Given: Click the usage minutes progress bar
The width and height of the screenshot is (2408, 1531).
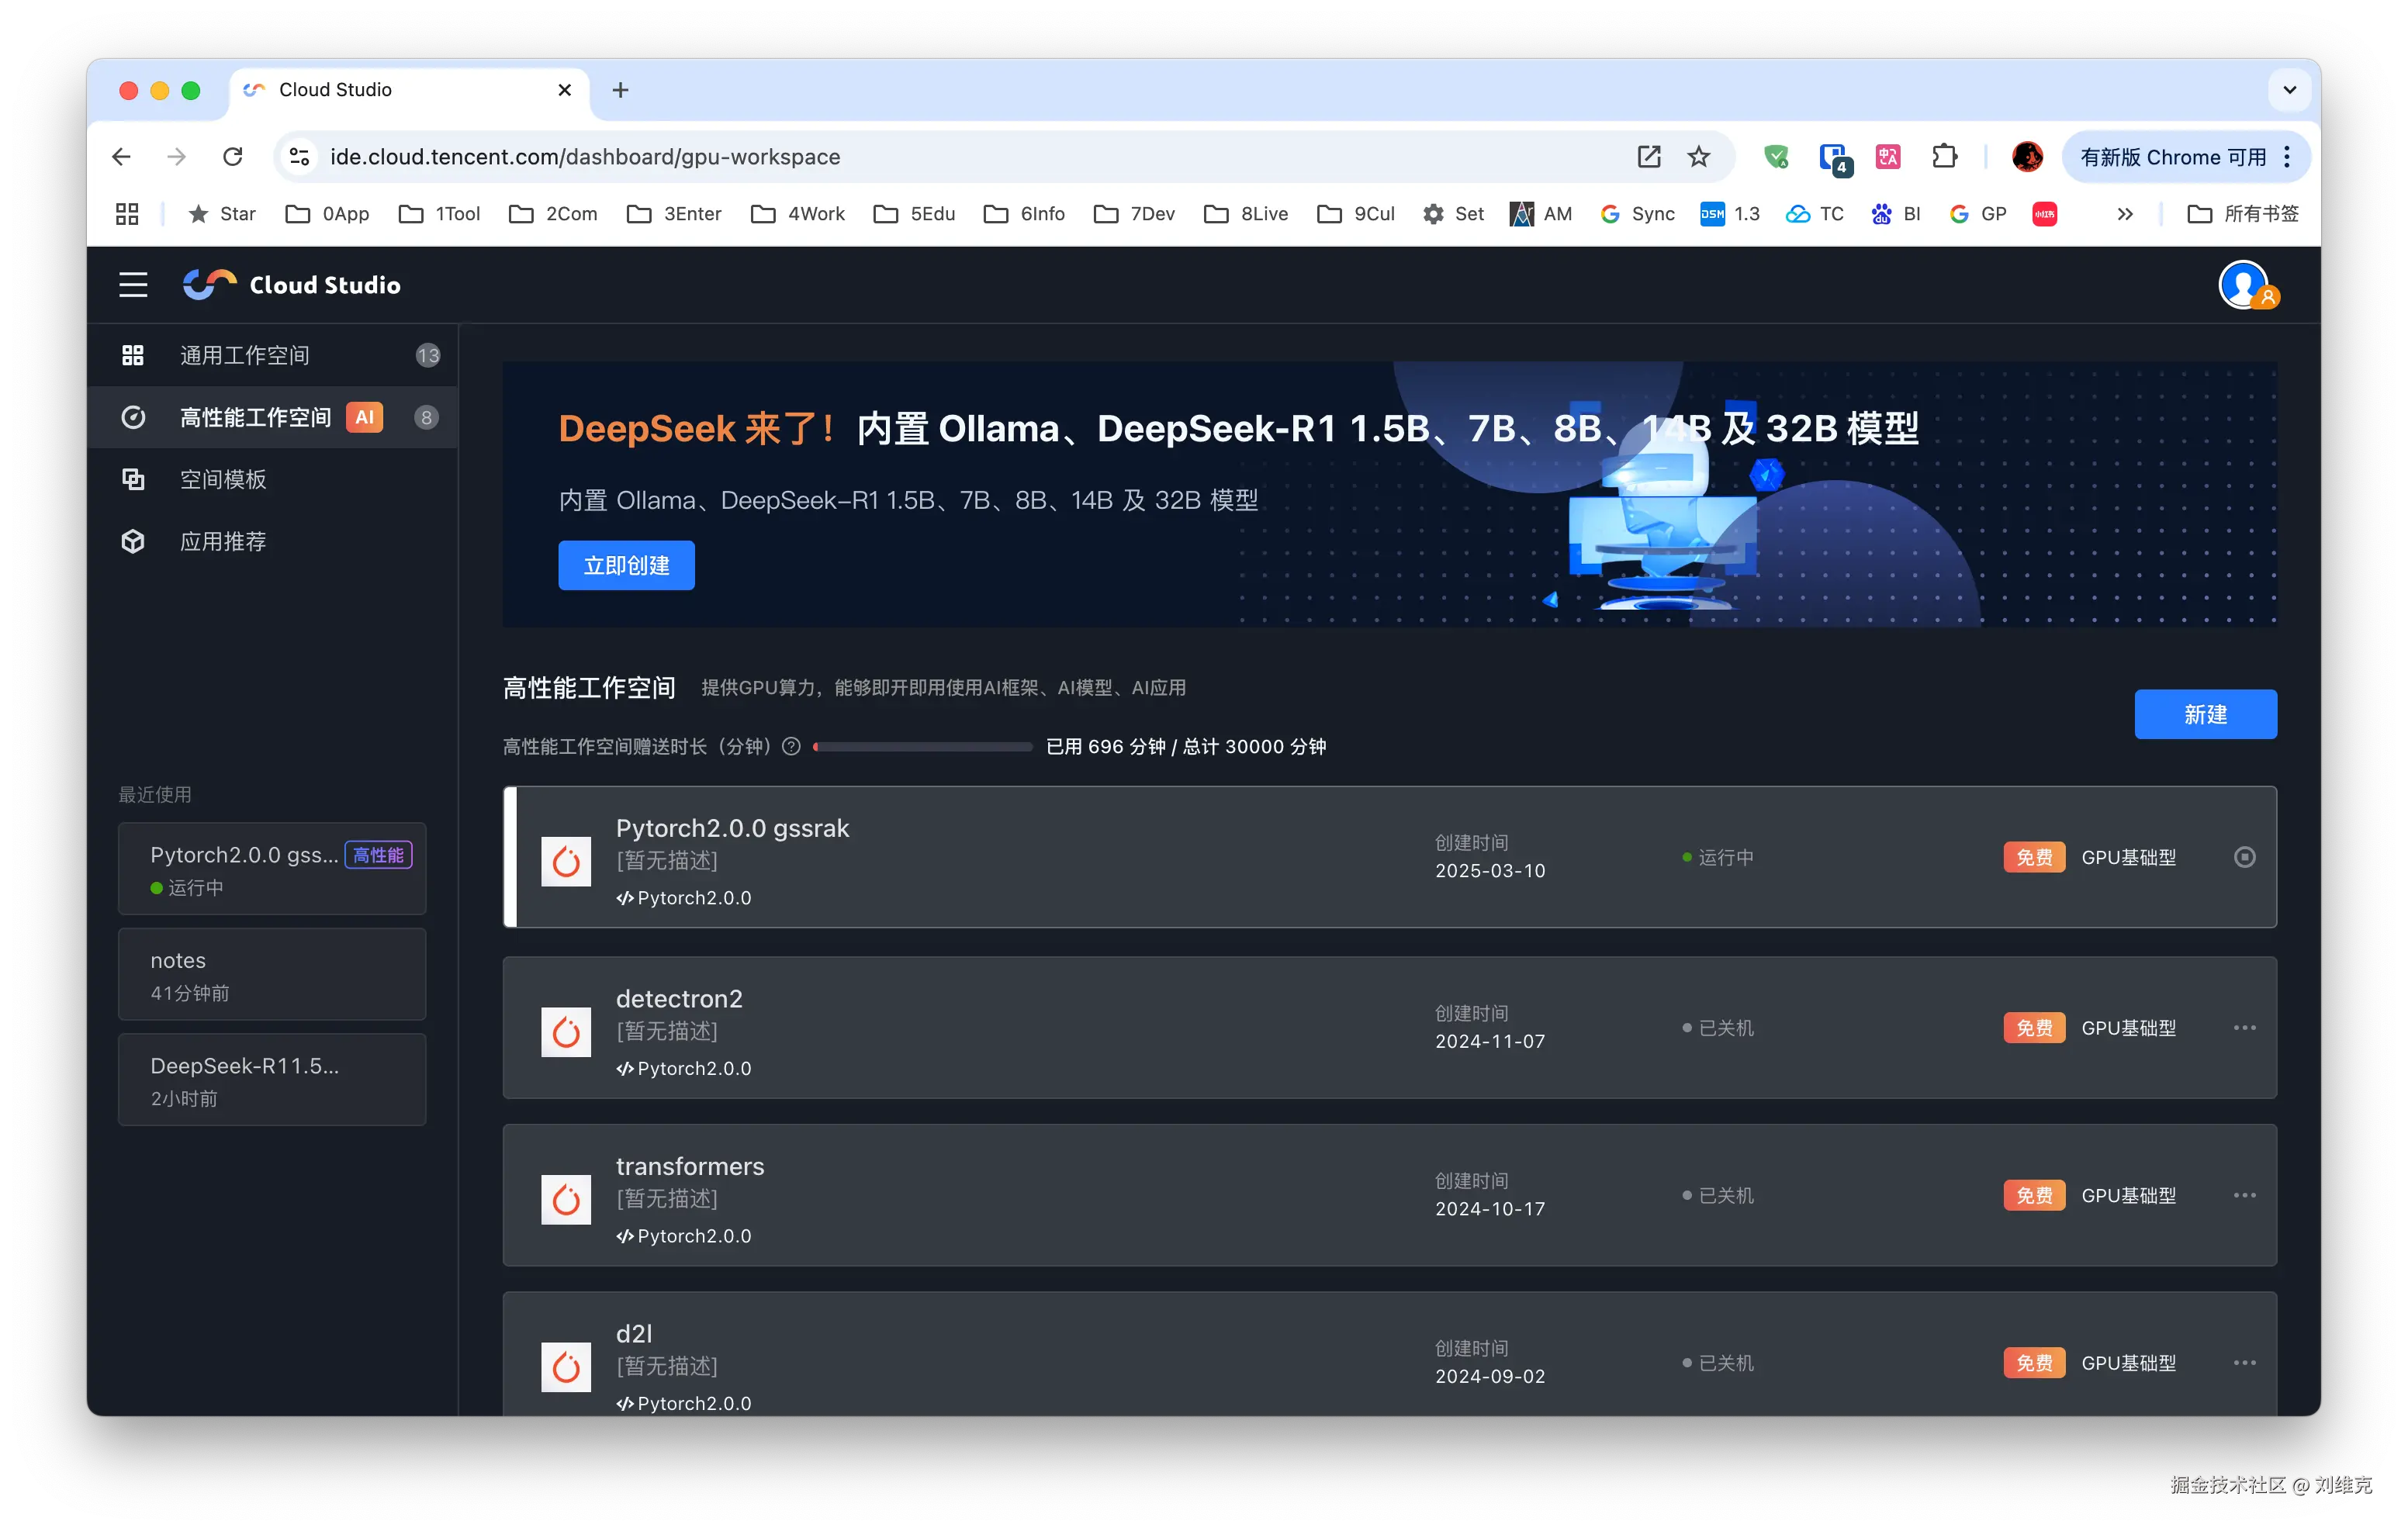Looking at the screenshot, I should coord(923,747).
